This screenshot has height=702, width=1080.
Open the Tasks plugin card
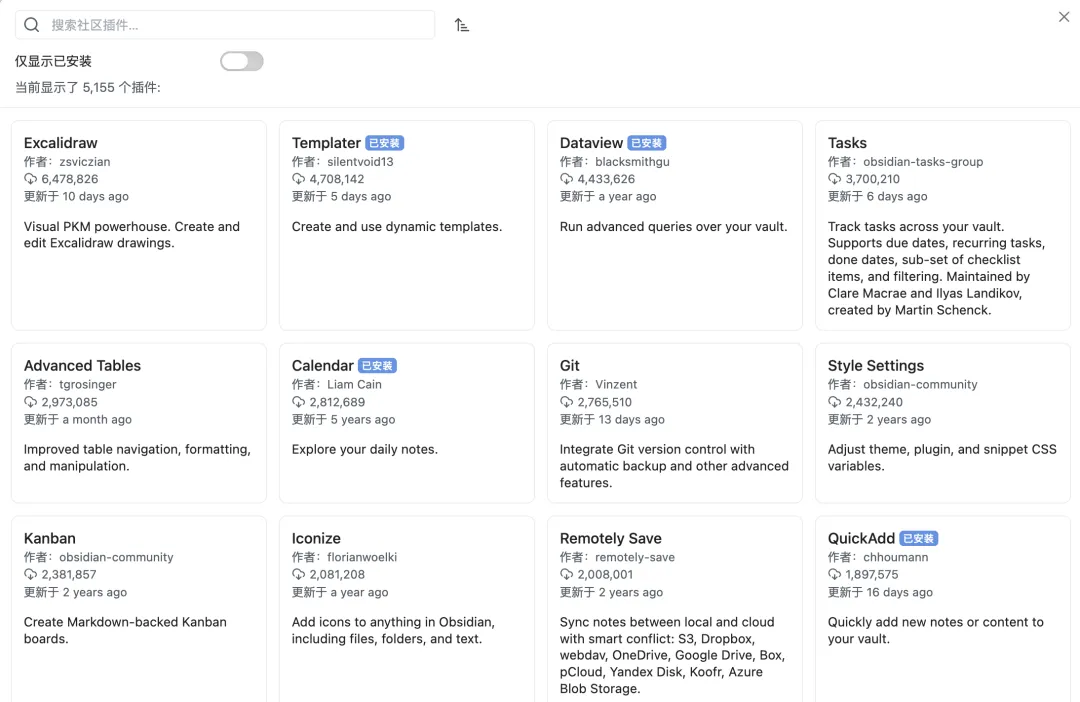(943, 225)
